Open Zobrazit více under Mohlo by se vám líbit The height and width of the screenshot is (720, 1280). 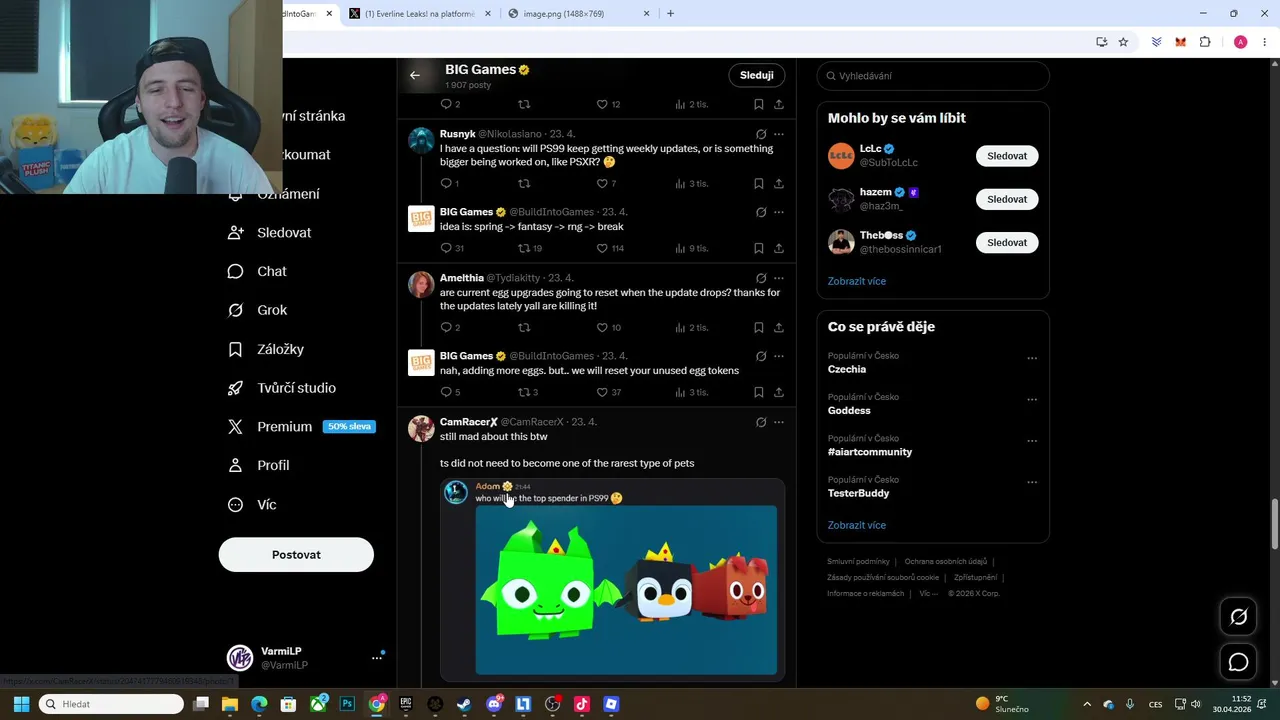click(857, 281)
